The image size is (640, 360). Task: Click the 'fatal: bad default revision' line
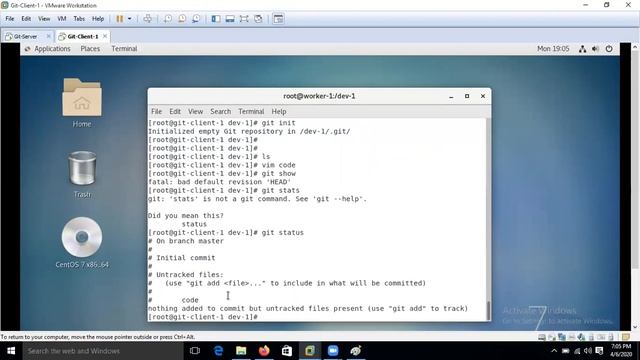pos(220,182)
